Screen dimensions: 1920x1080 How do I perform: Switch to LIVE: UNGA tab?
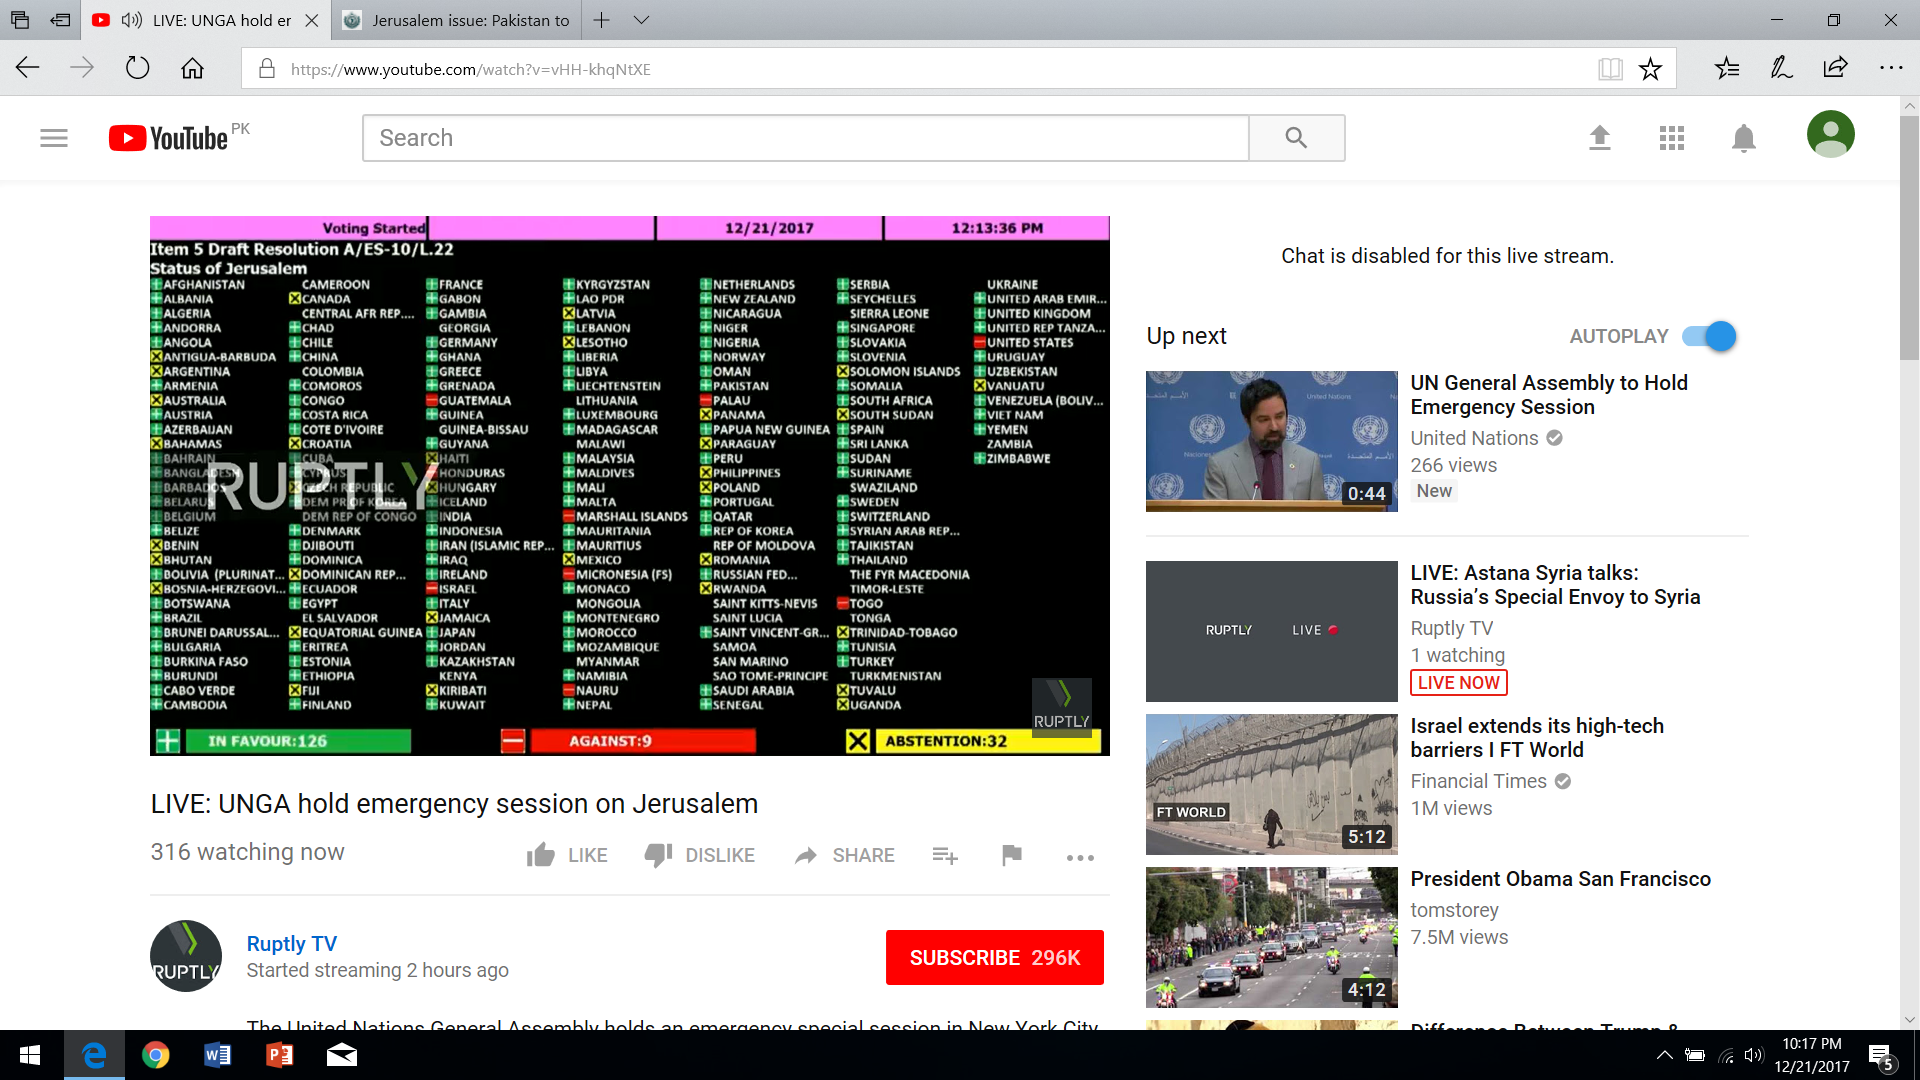207,20
